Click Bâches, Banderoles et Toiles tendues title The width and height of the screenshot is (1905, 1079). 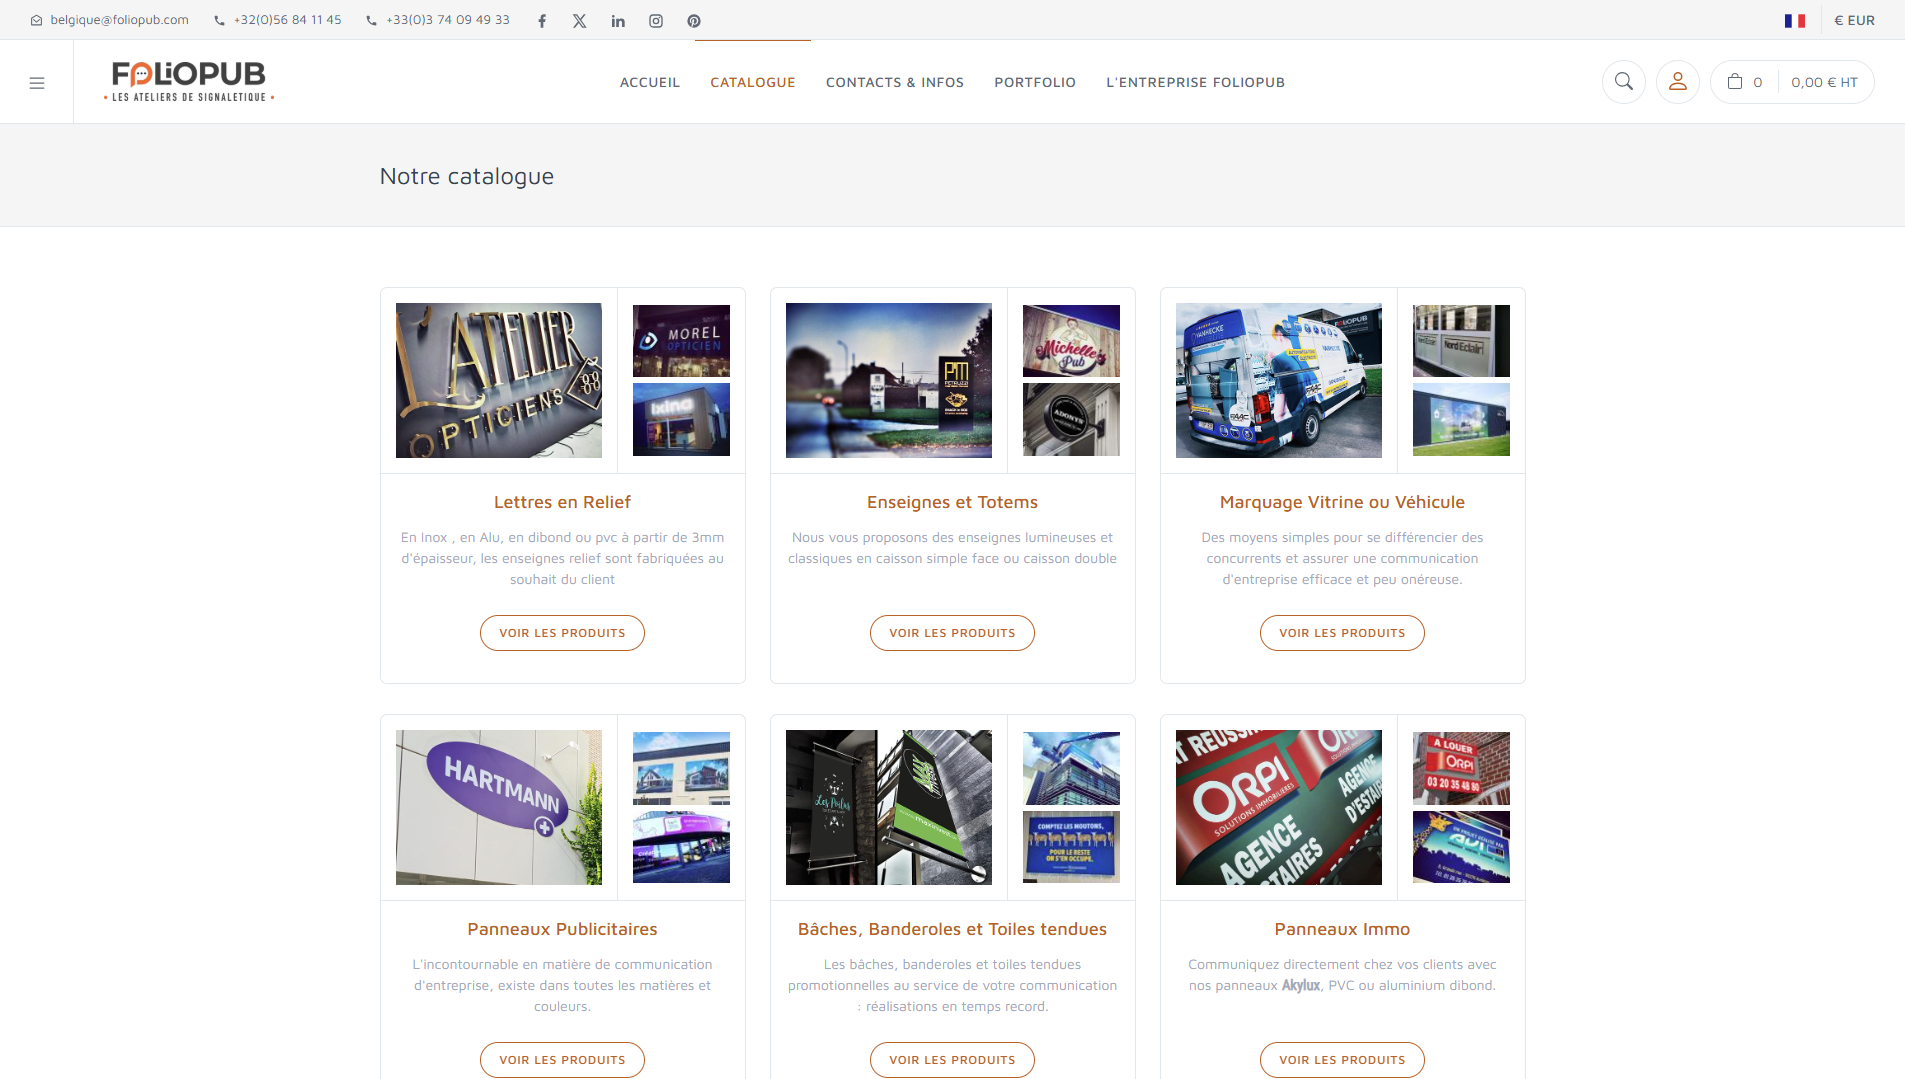pyautogui.click(x=952, y=930)
